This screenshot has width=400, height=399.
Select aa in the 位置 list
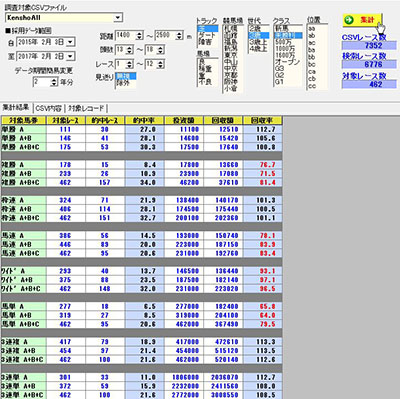tap(316, 28)
